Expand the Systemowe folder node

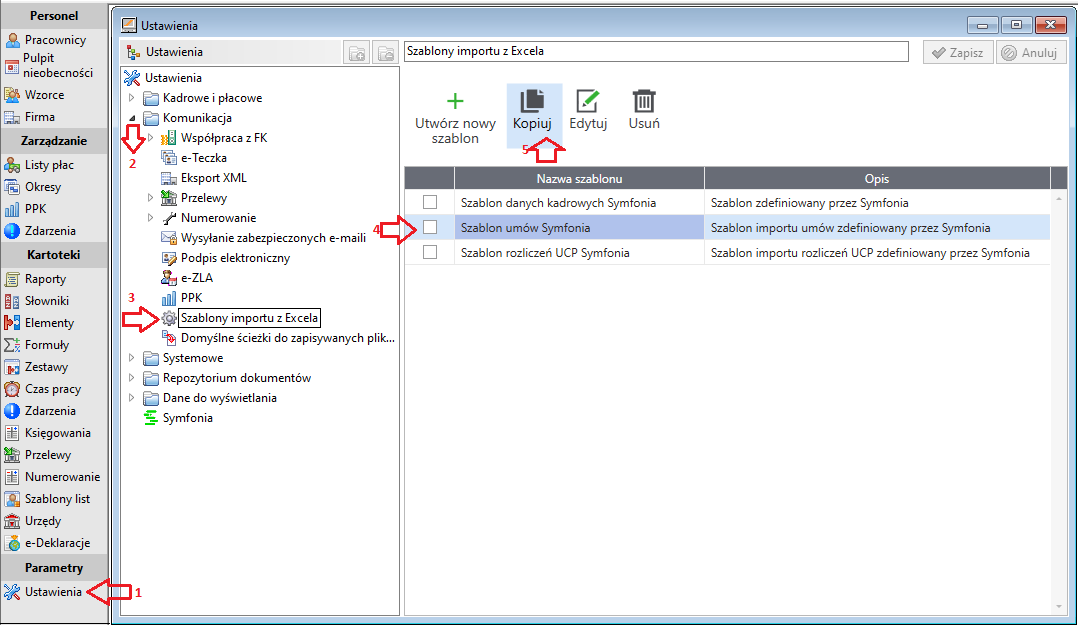pos(132,358)
